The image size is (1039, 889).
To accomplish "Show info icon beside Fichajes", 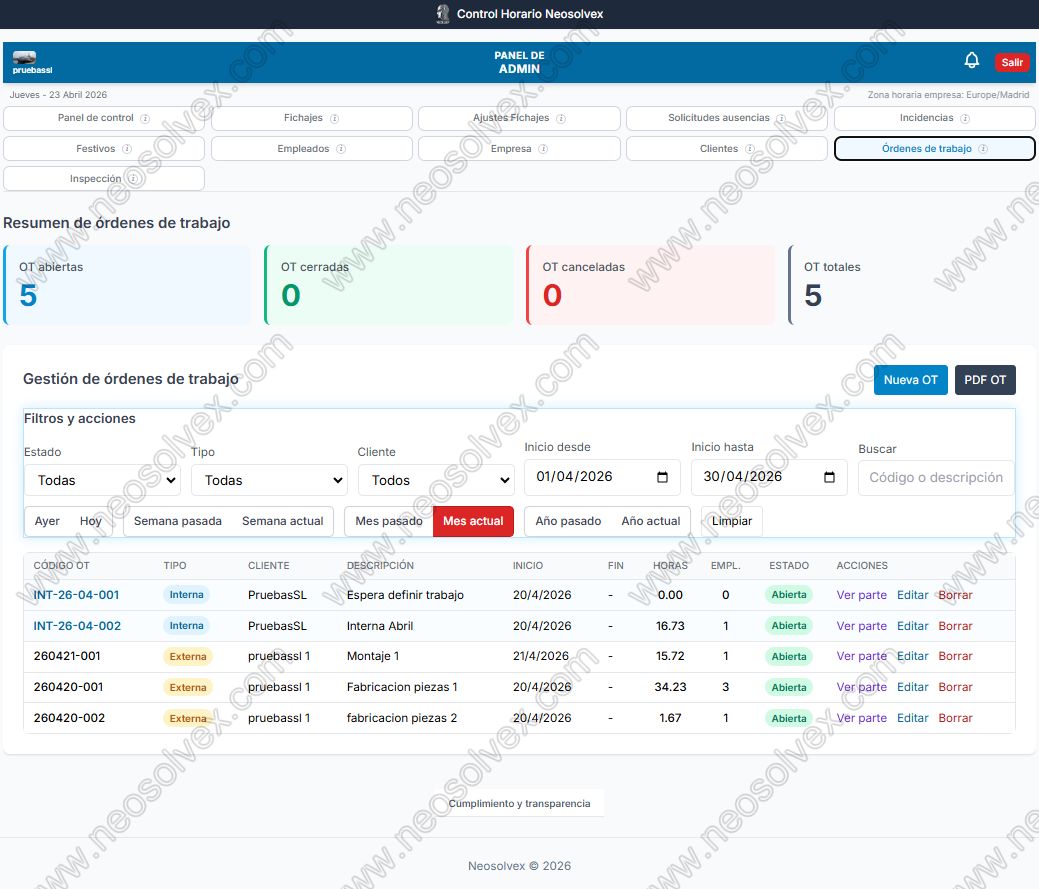I will click(335, 119).
